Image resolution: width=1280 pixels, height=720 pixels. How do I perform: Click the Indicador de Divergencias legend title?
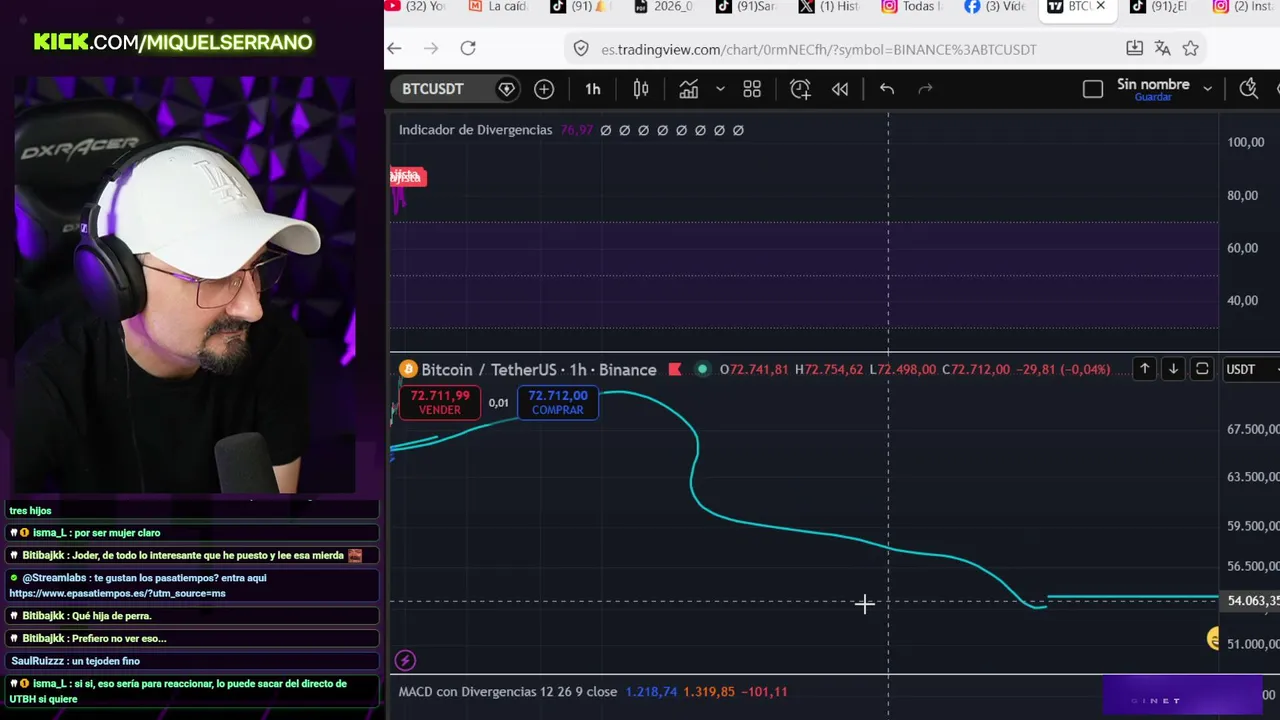(x=475, y=130)
